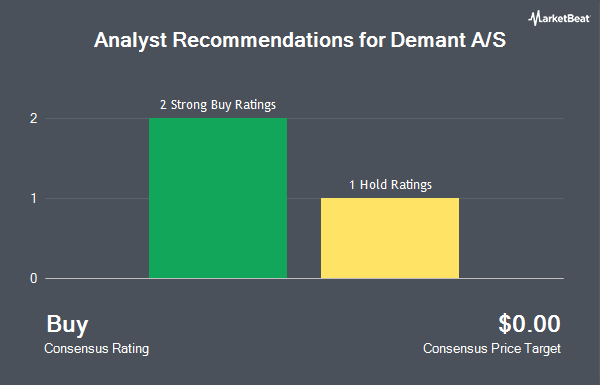This screenshot has height=385, width=600.
Task: Click the Consensus Rating caption
Action: [x=96, y=349]
